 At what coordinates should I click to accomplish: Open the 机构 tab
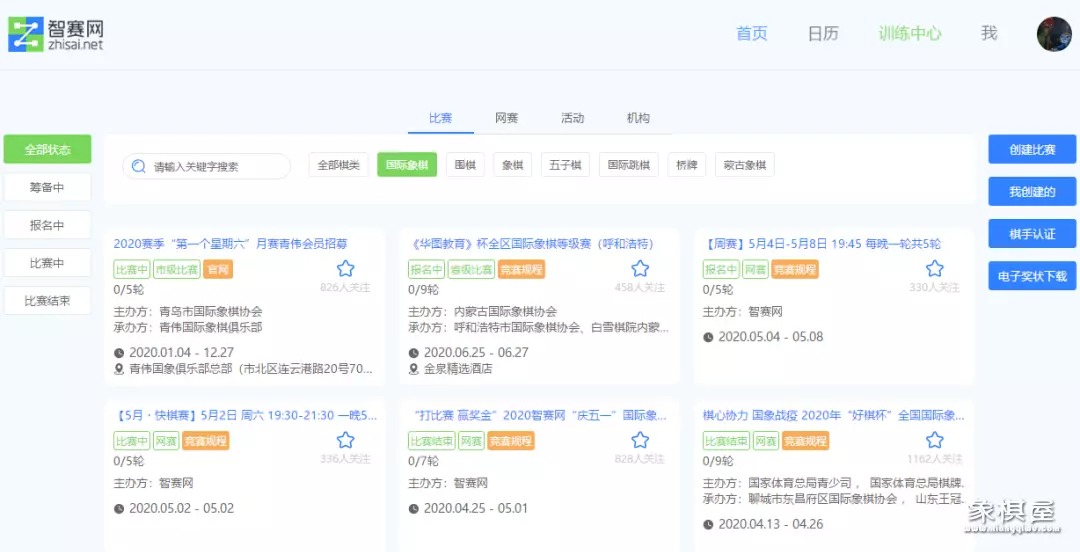[x=638, y=118]
